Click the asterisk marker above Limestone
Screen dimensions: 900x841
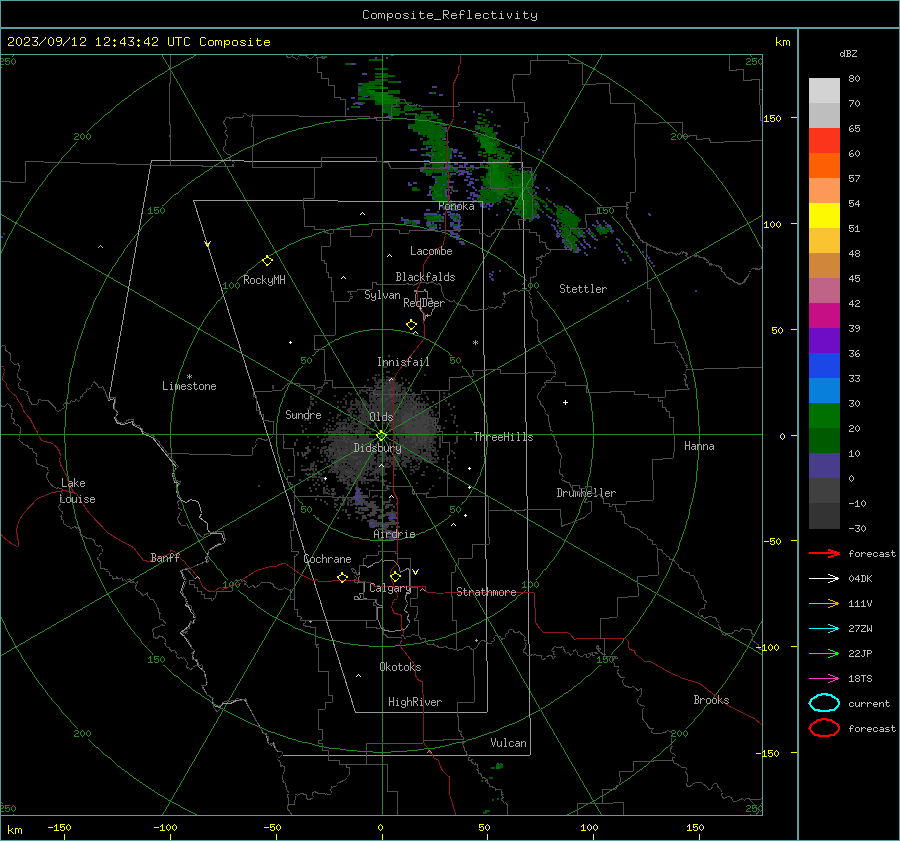[x=189, y=377]
